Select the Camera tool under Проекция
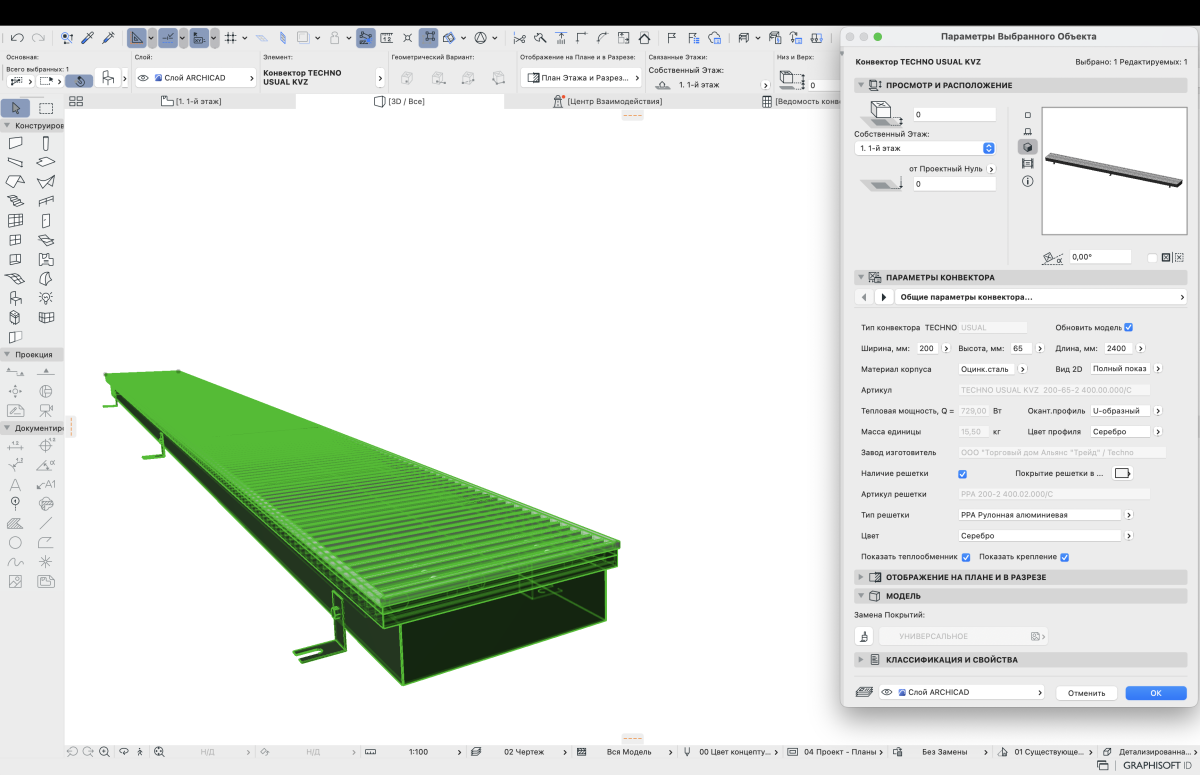Viewport: 1200px width, 775px height. [x=46, y=410]
